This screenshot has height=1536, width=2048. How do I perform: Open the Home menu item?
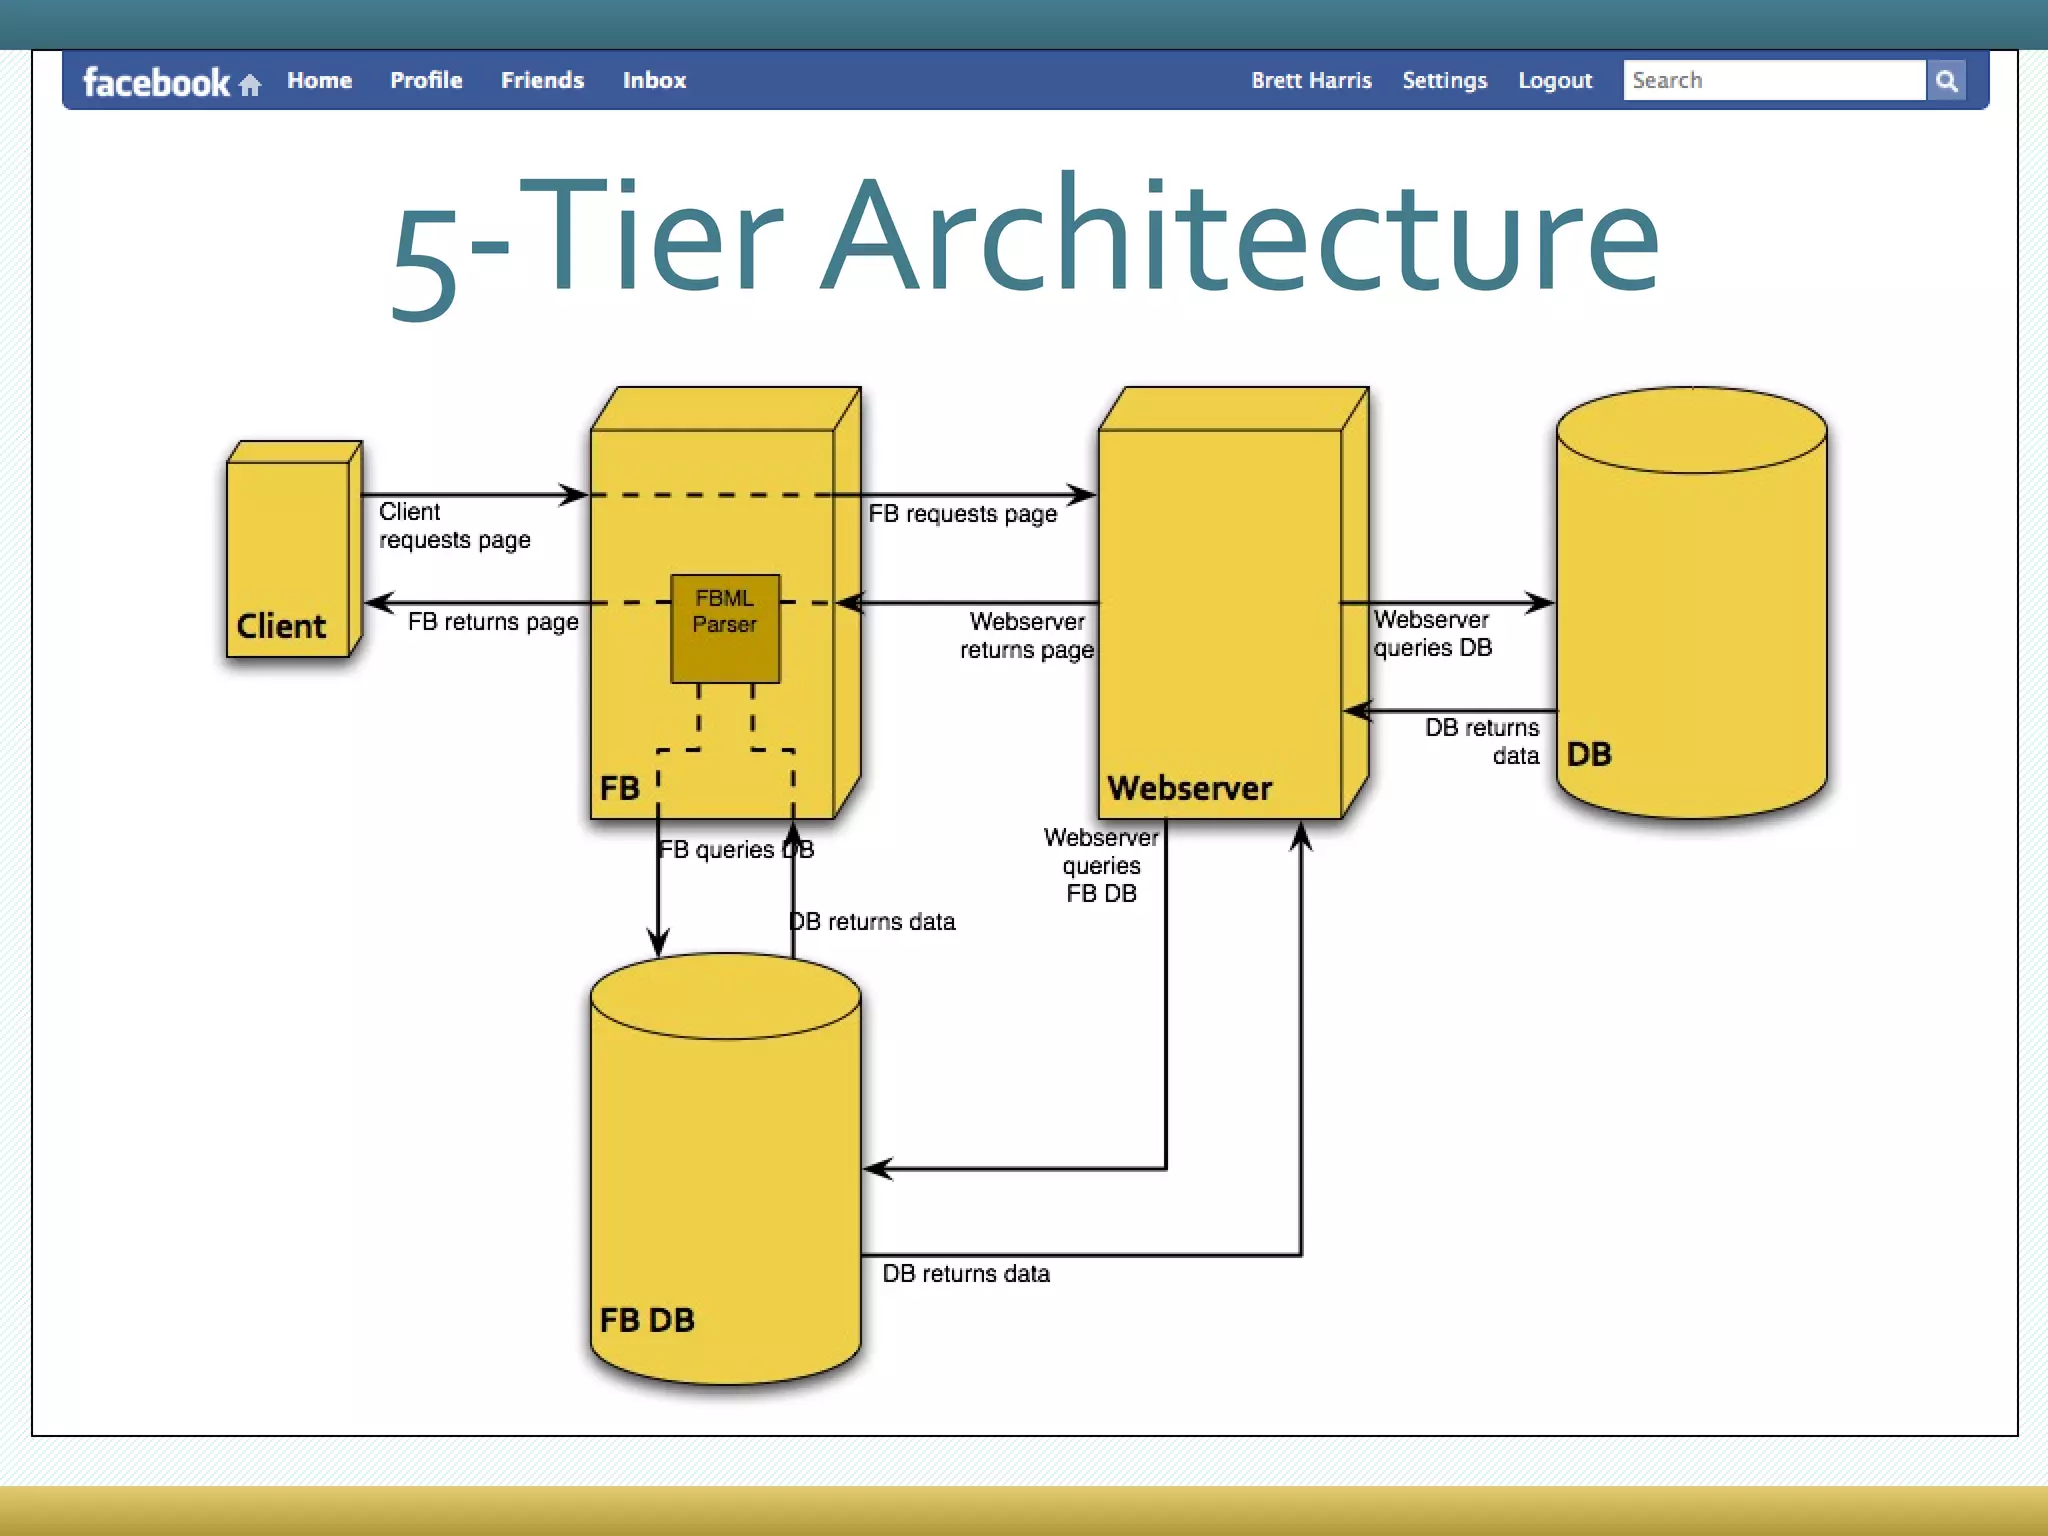pos(319,80)
